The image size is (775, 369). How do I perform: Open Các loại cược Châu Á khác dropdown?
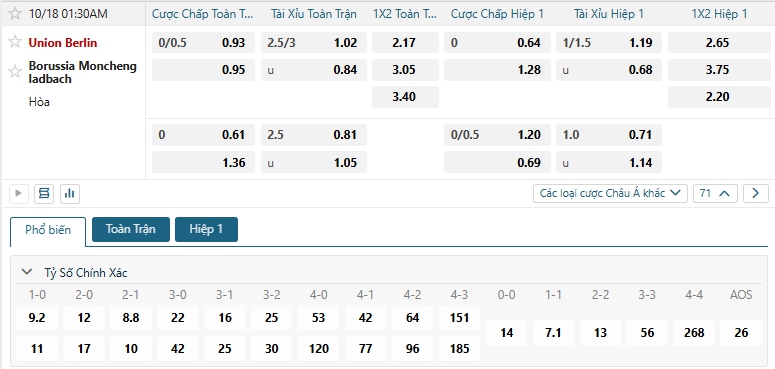[610, 193]
